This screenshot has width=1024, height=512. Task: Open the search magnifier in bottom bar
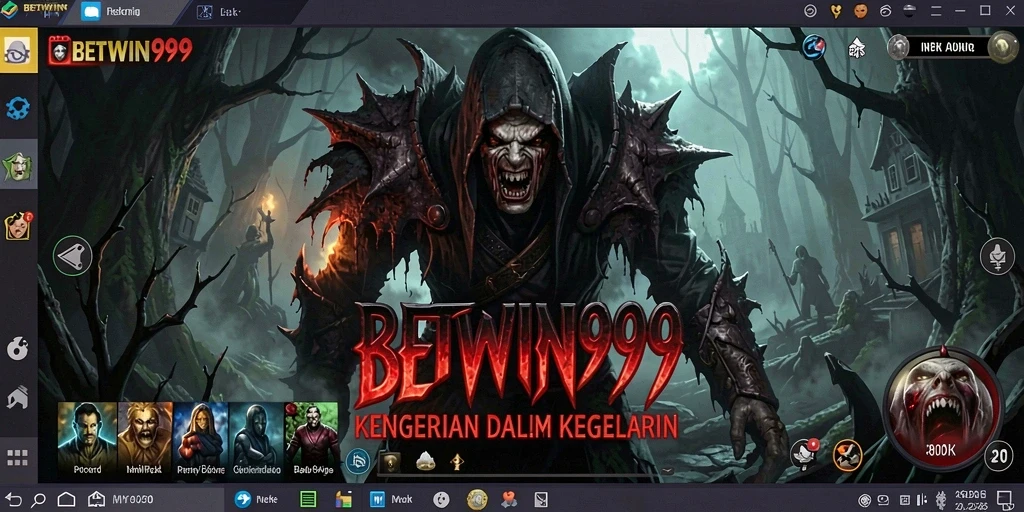(x=39, y=500)
